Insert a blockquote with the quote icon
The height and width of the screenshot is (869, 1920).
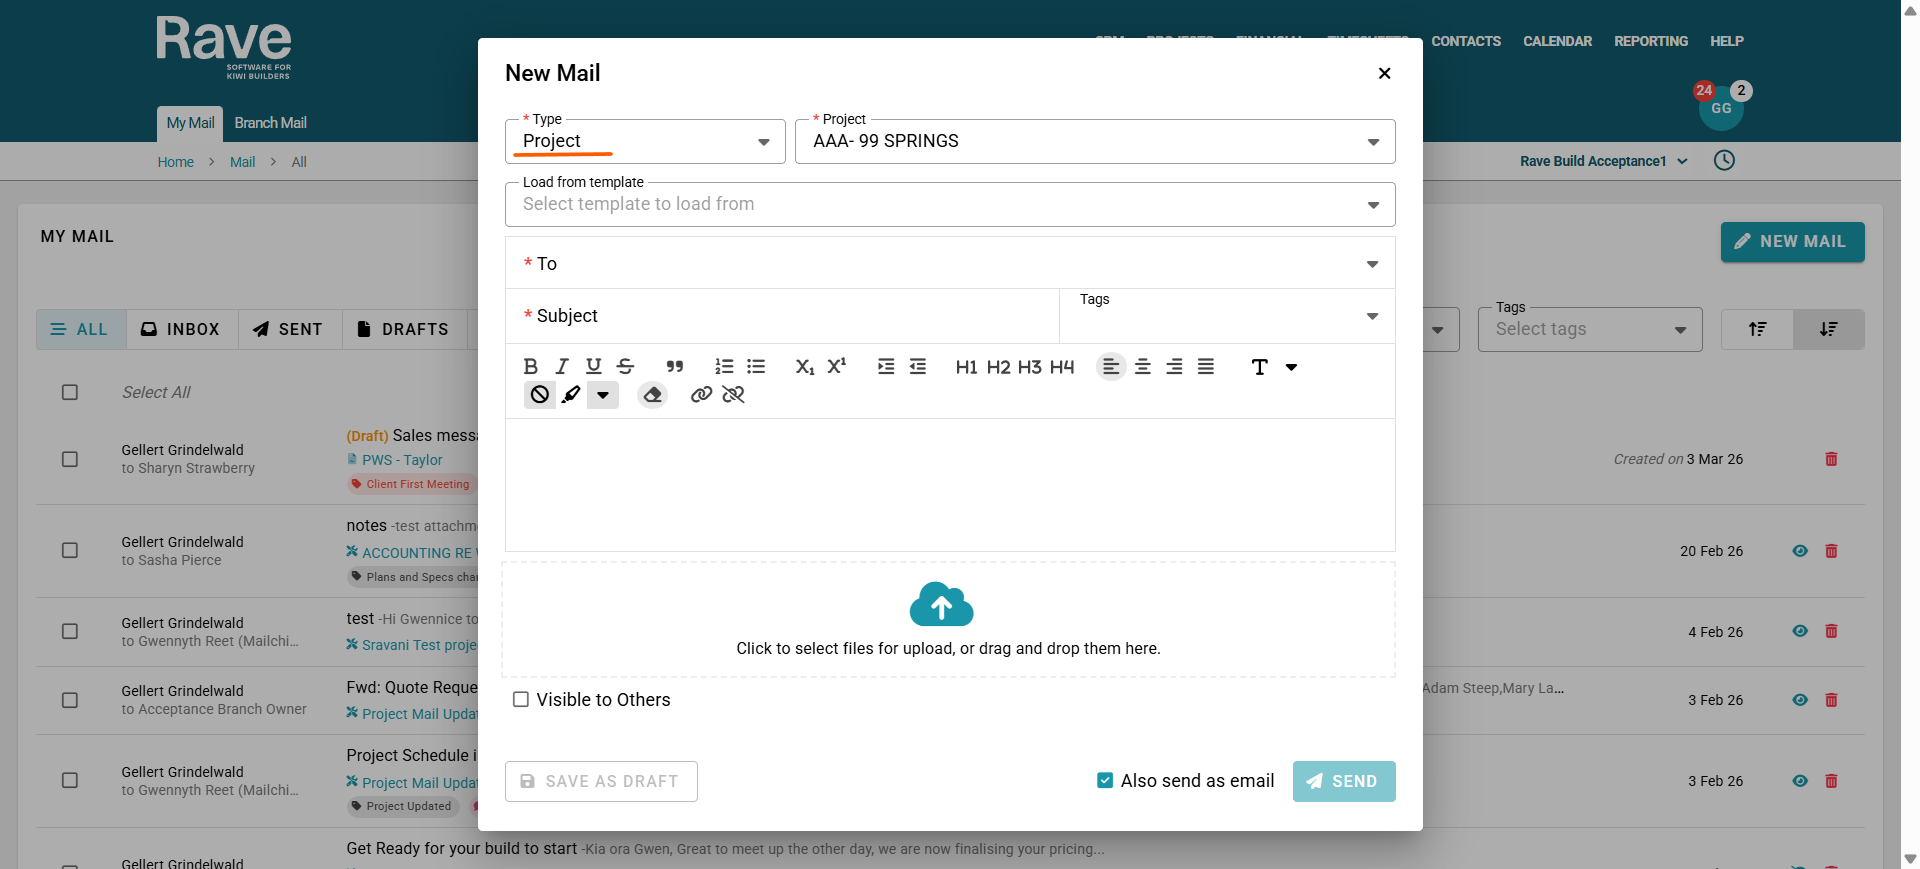click(x=675, y=367)
